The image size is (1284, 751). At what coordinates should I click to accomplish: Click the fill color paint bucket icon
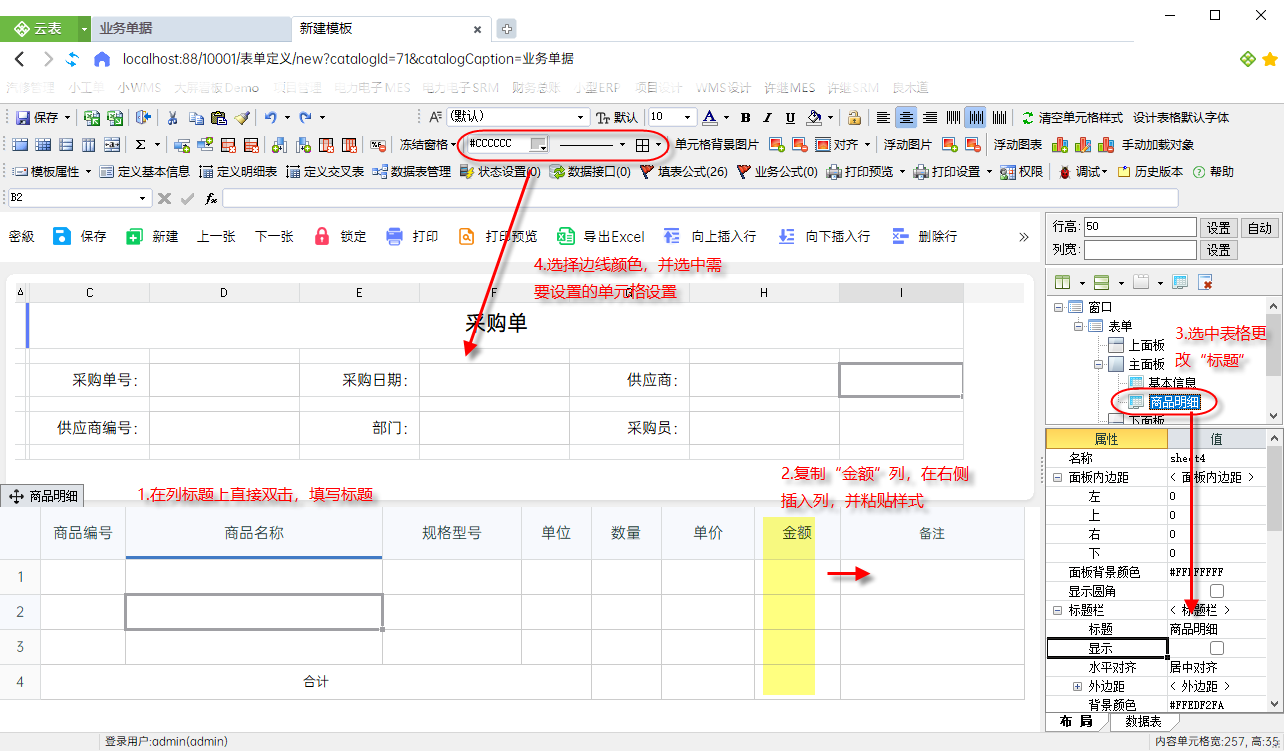tap(815, 117)
